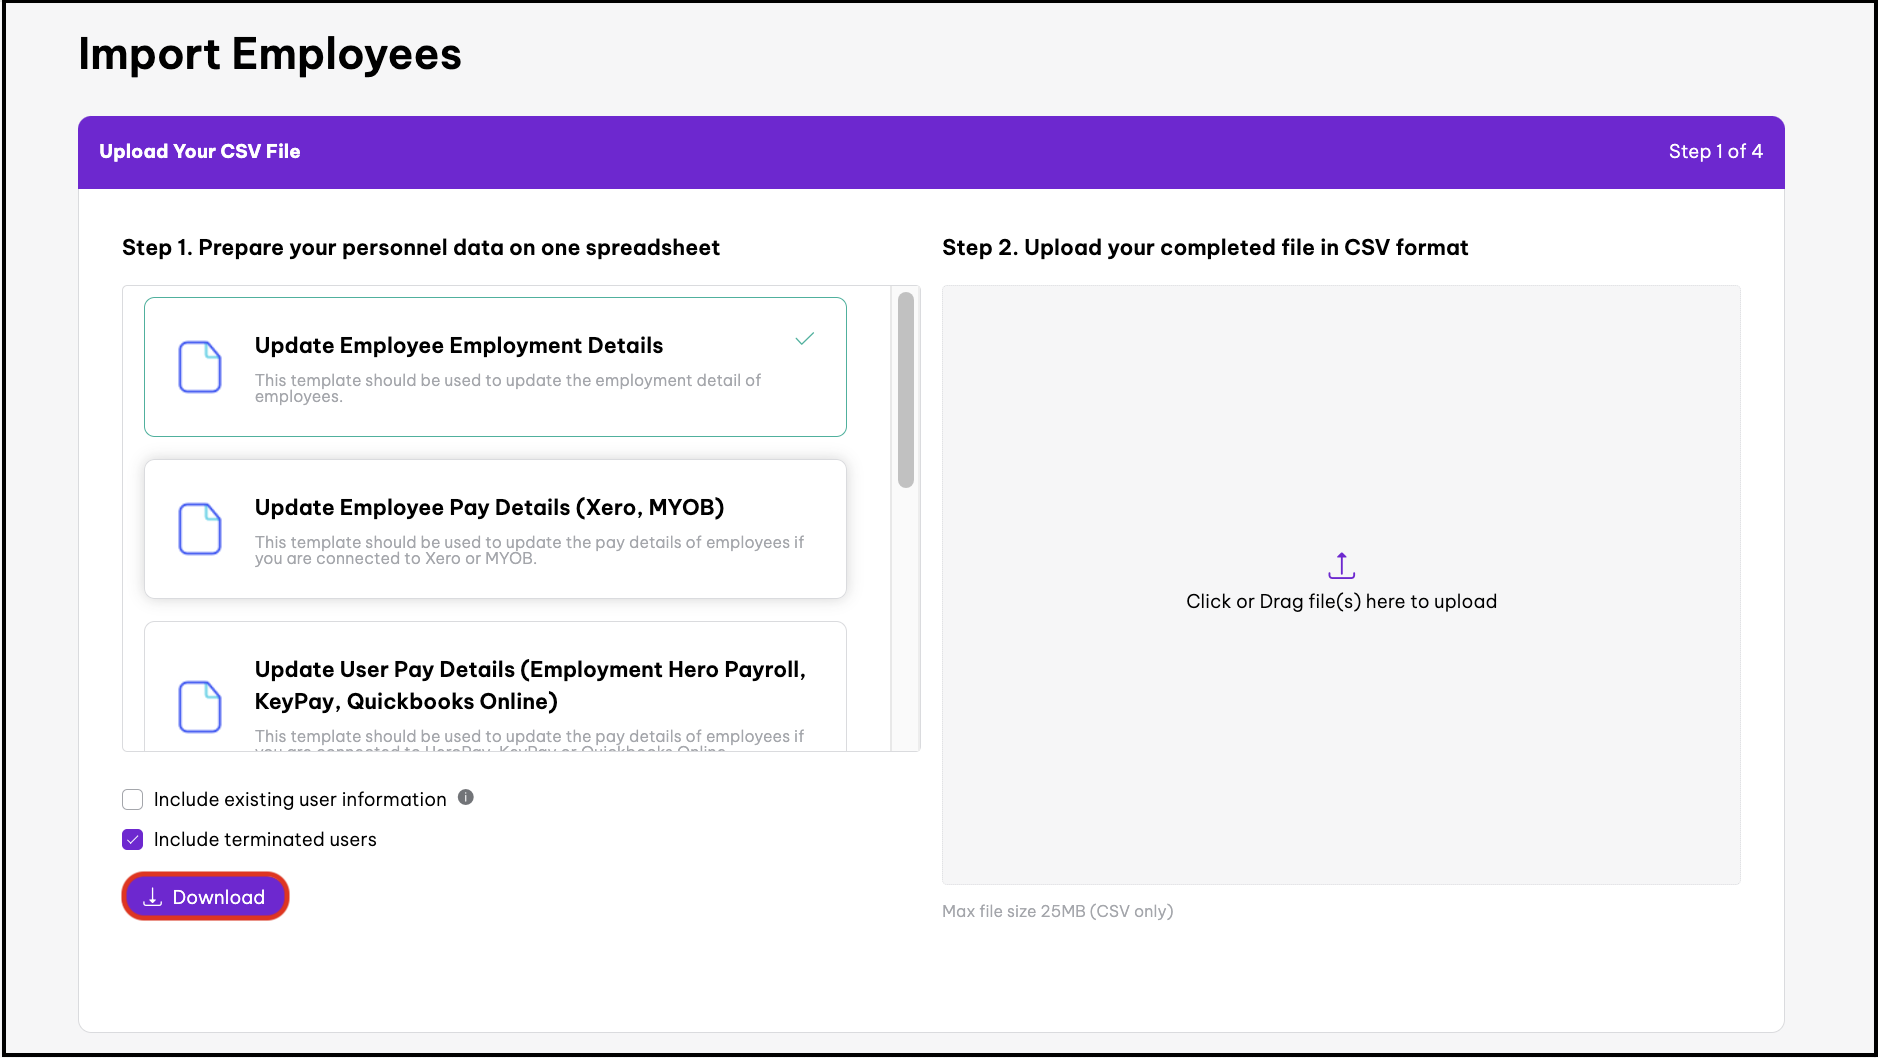Screen dimensions: 1878x1058
Task: Select Update Employee Employment Details template title
Action: [458, 346]
